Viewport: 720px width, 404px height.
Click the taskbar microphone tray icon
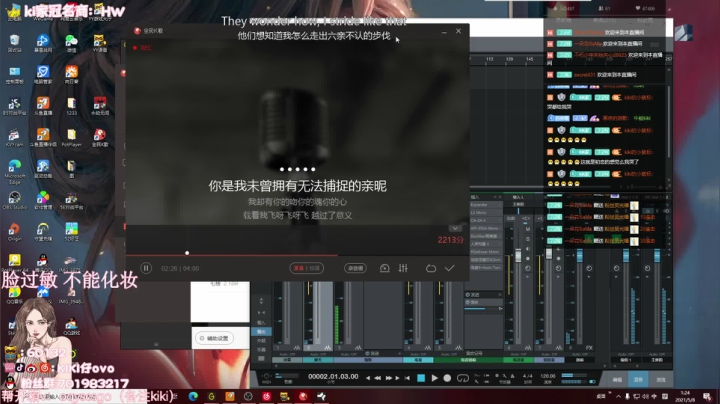pos(627,396)
